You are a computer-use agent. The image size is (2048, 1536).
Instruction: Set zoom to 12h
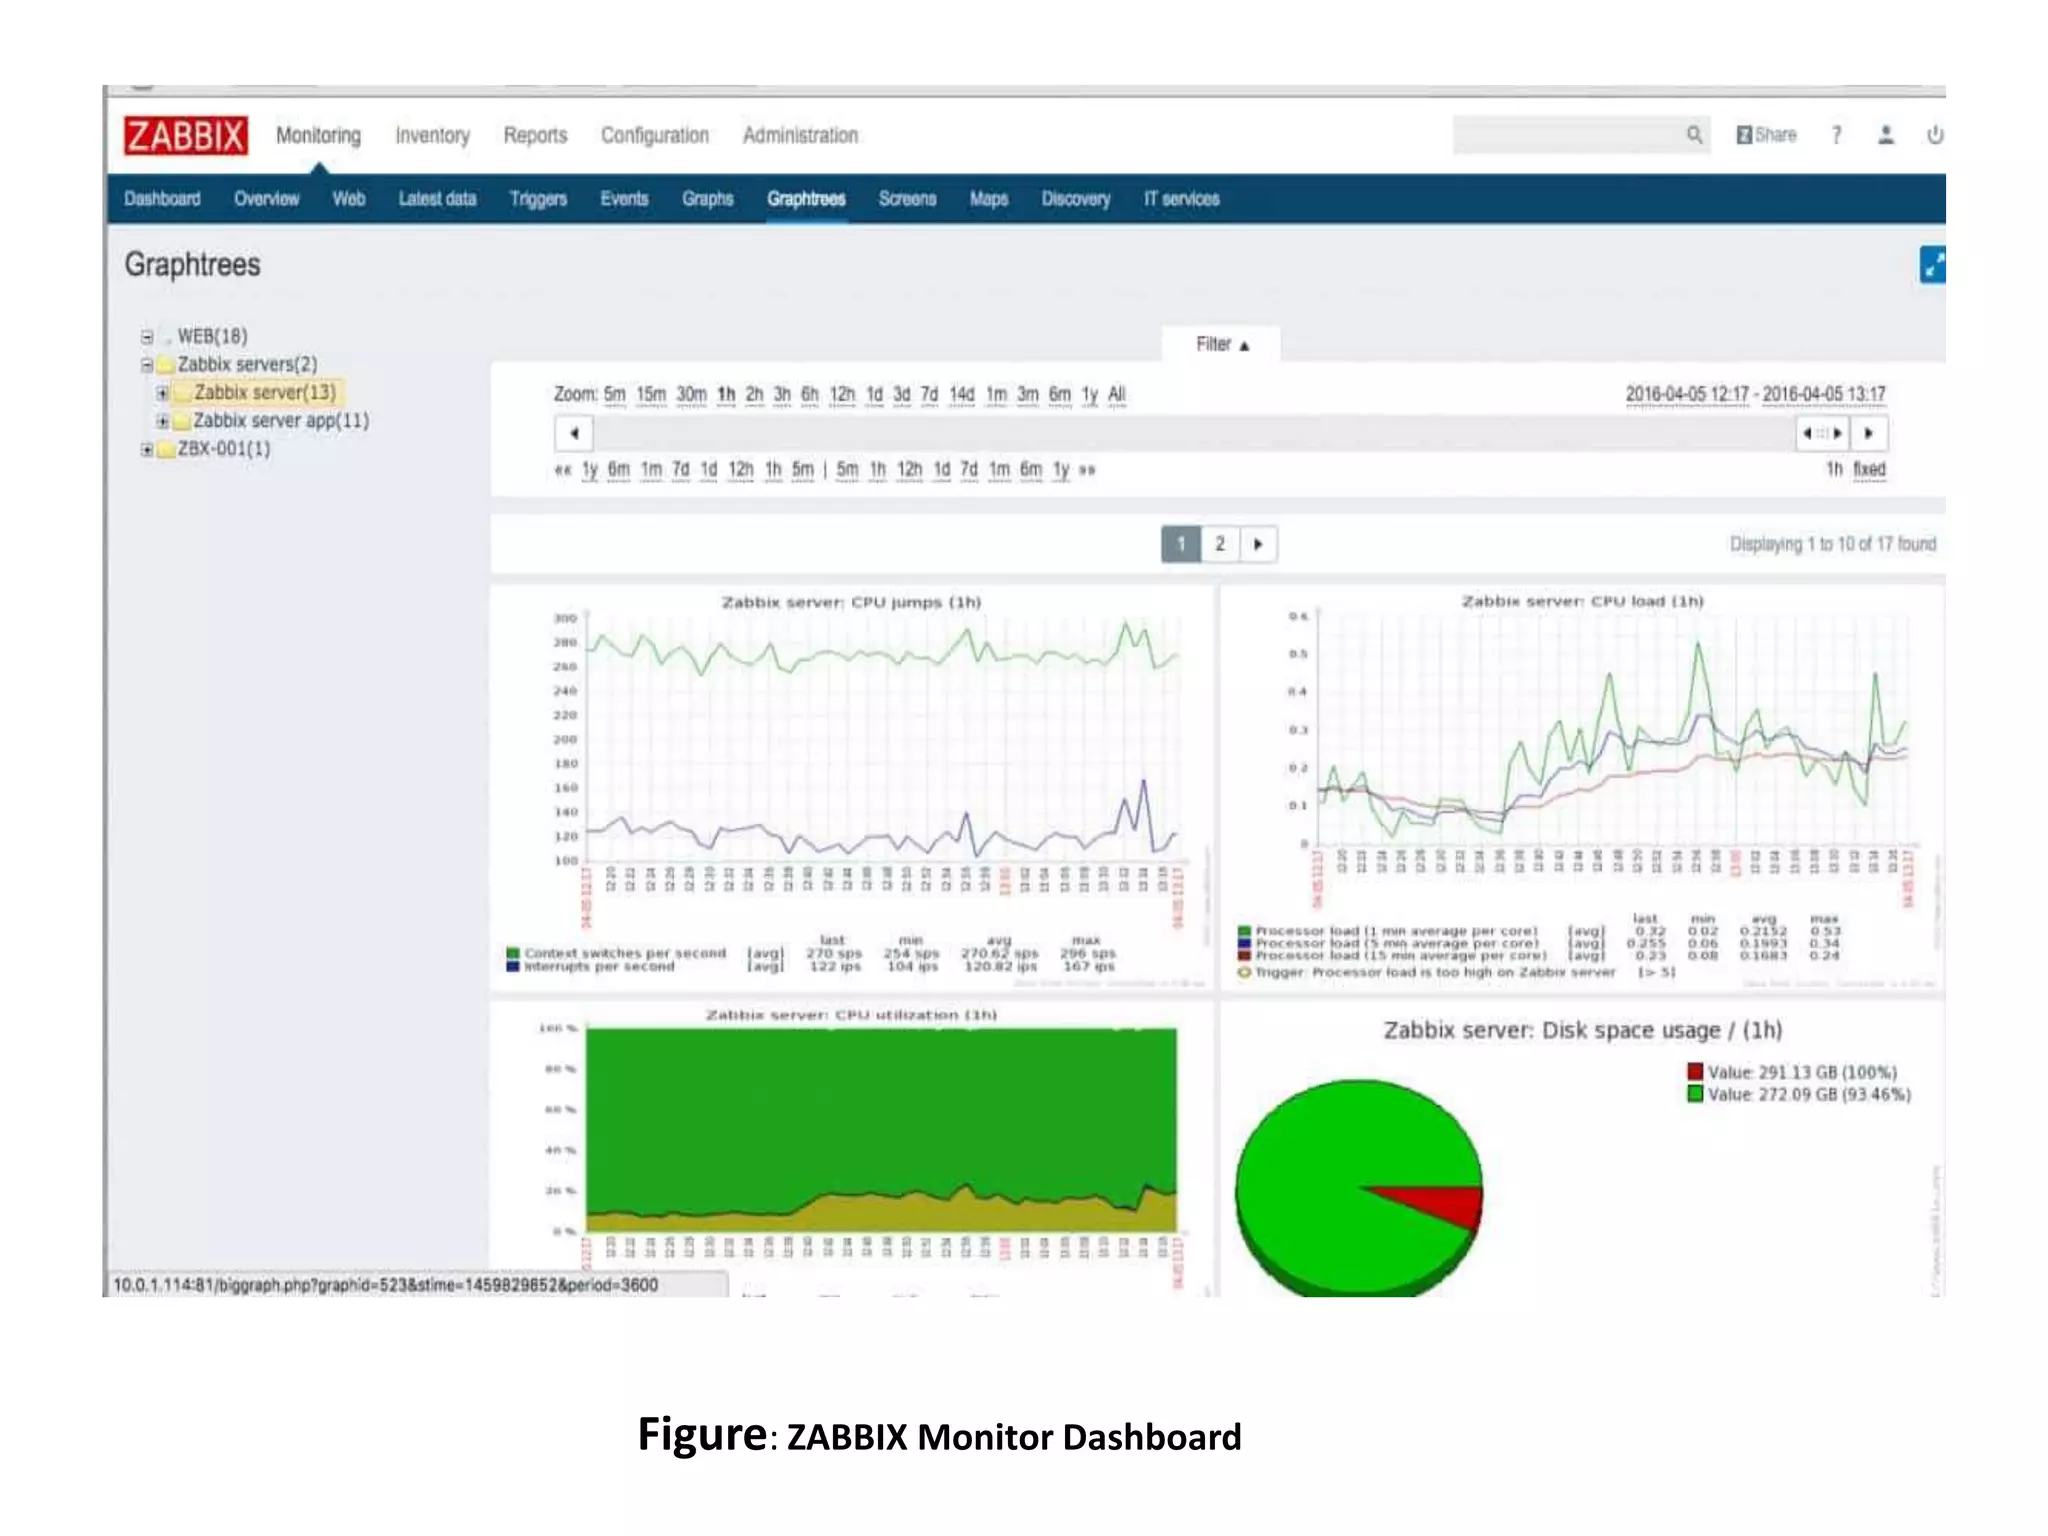pyautogui.click(x=842, y=395)
